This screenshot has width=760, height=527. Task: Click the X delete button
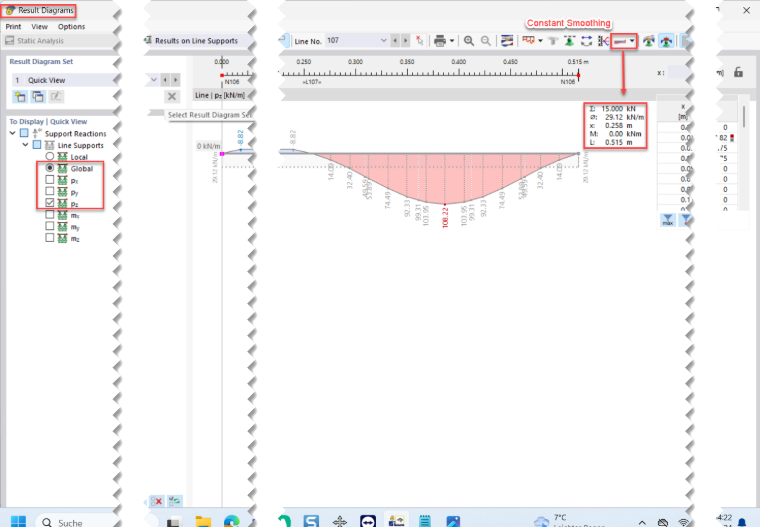(172, 96)
